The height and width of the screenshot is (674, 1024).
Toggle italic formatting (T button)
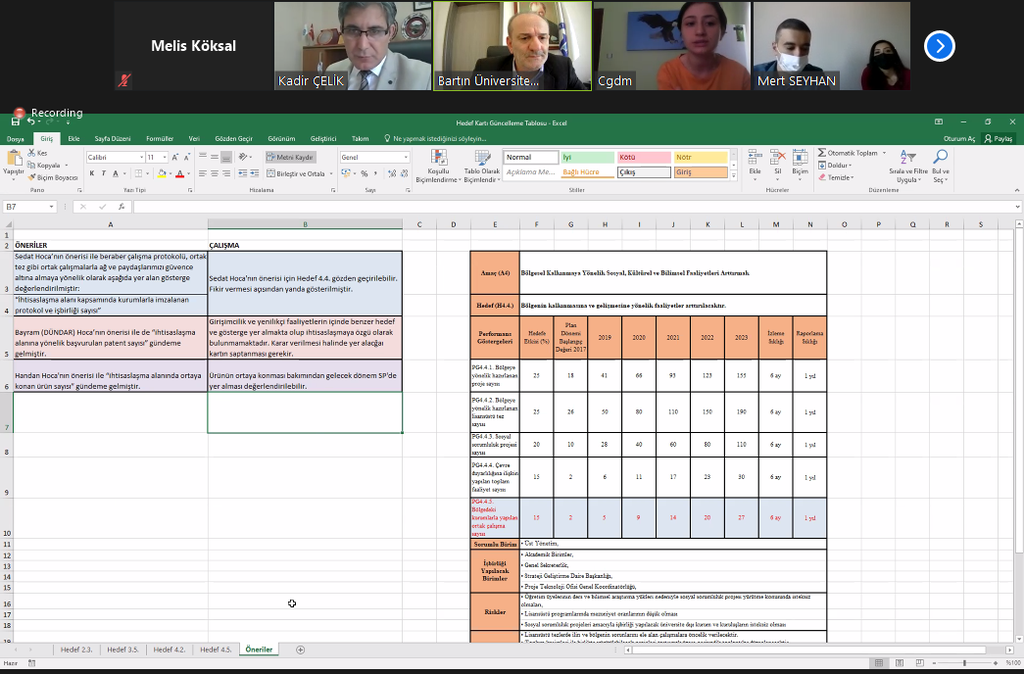(103, 174)
